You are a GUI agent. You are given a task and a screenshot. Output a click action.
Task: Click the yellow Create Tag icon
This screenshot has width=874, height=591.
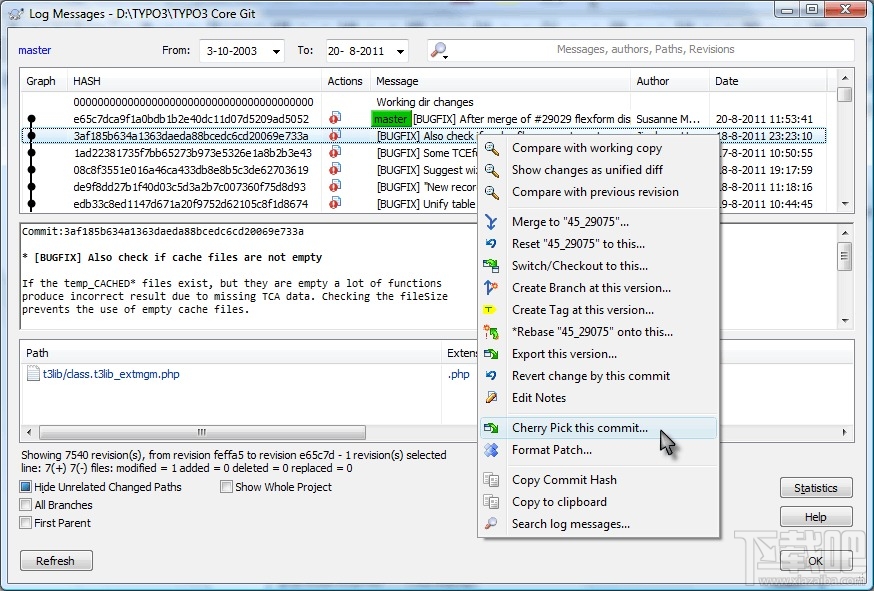[x=491, y=310]
